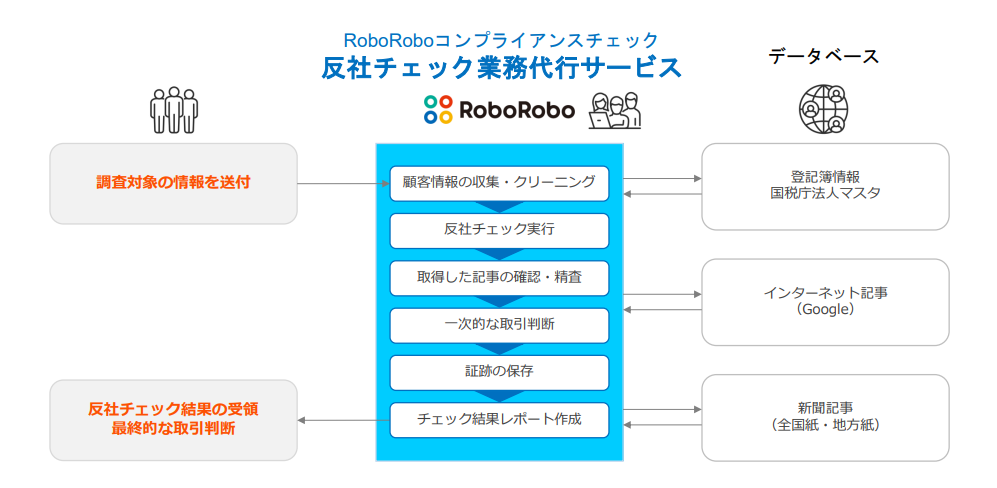Click the 反社チェック結果の受領 box

[x=174, y=419]
